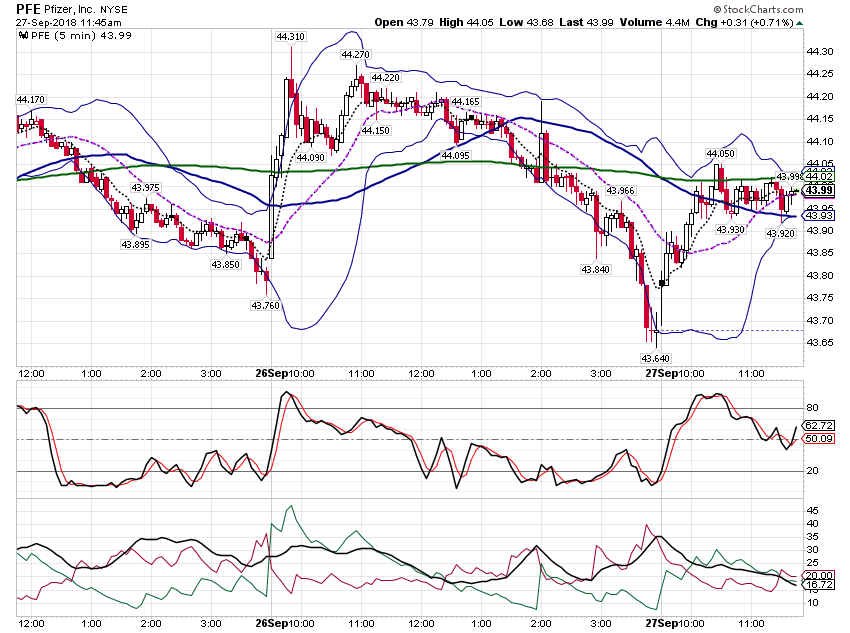Click the PFE Pfizer, Inc. NYSE title
Image resolution: width=850 pixels, height=633 pixels.
72,9
